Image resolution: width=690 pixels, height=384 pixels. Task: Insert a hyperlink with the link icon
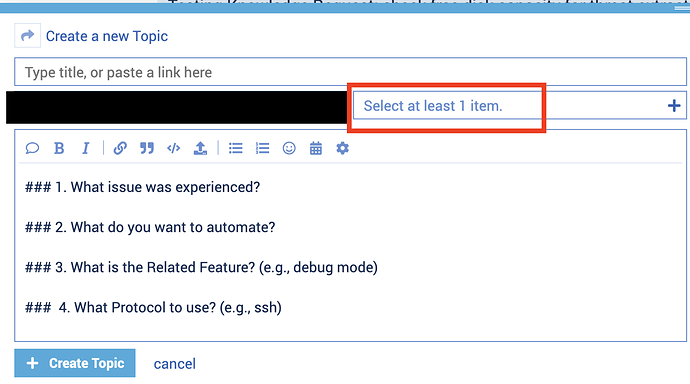tap(120, 148)
